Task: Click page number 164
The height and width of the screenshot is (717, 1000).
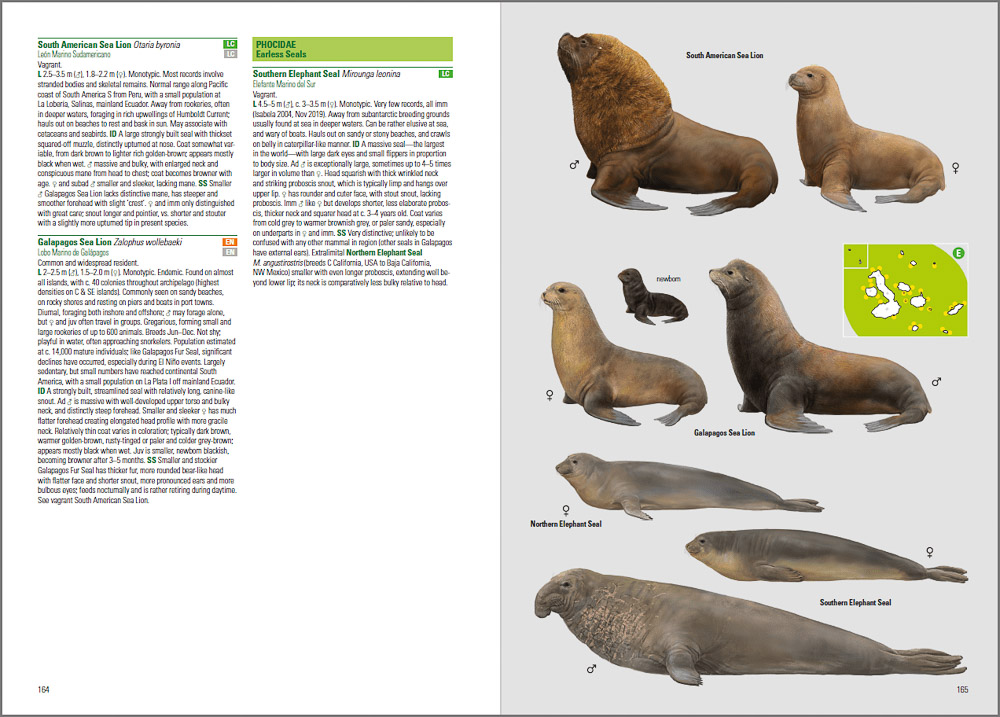Action: click(43, 690)
